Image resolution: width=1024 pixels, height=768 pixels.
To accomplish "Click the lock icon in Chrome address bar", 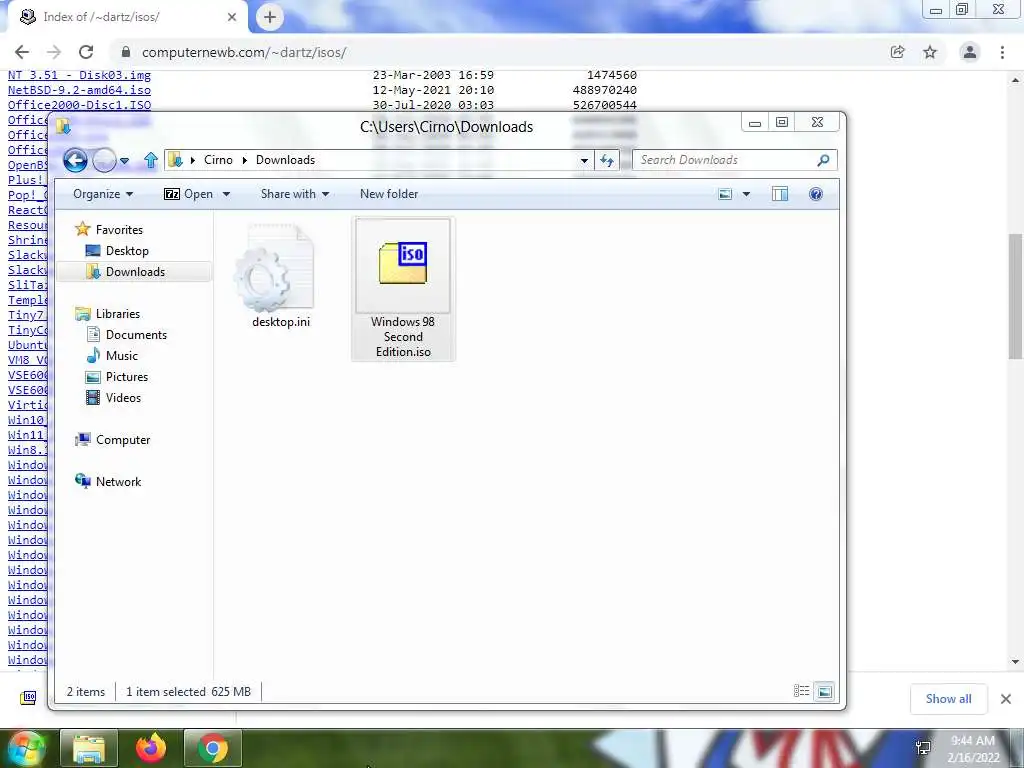I will (x=126, y=52).
